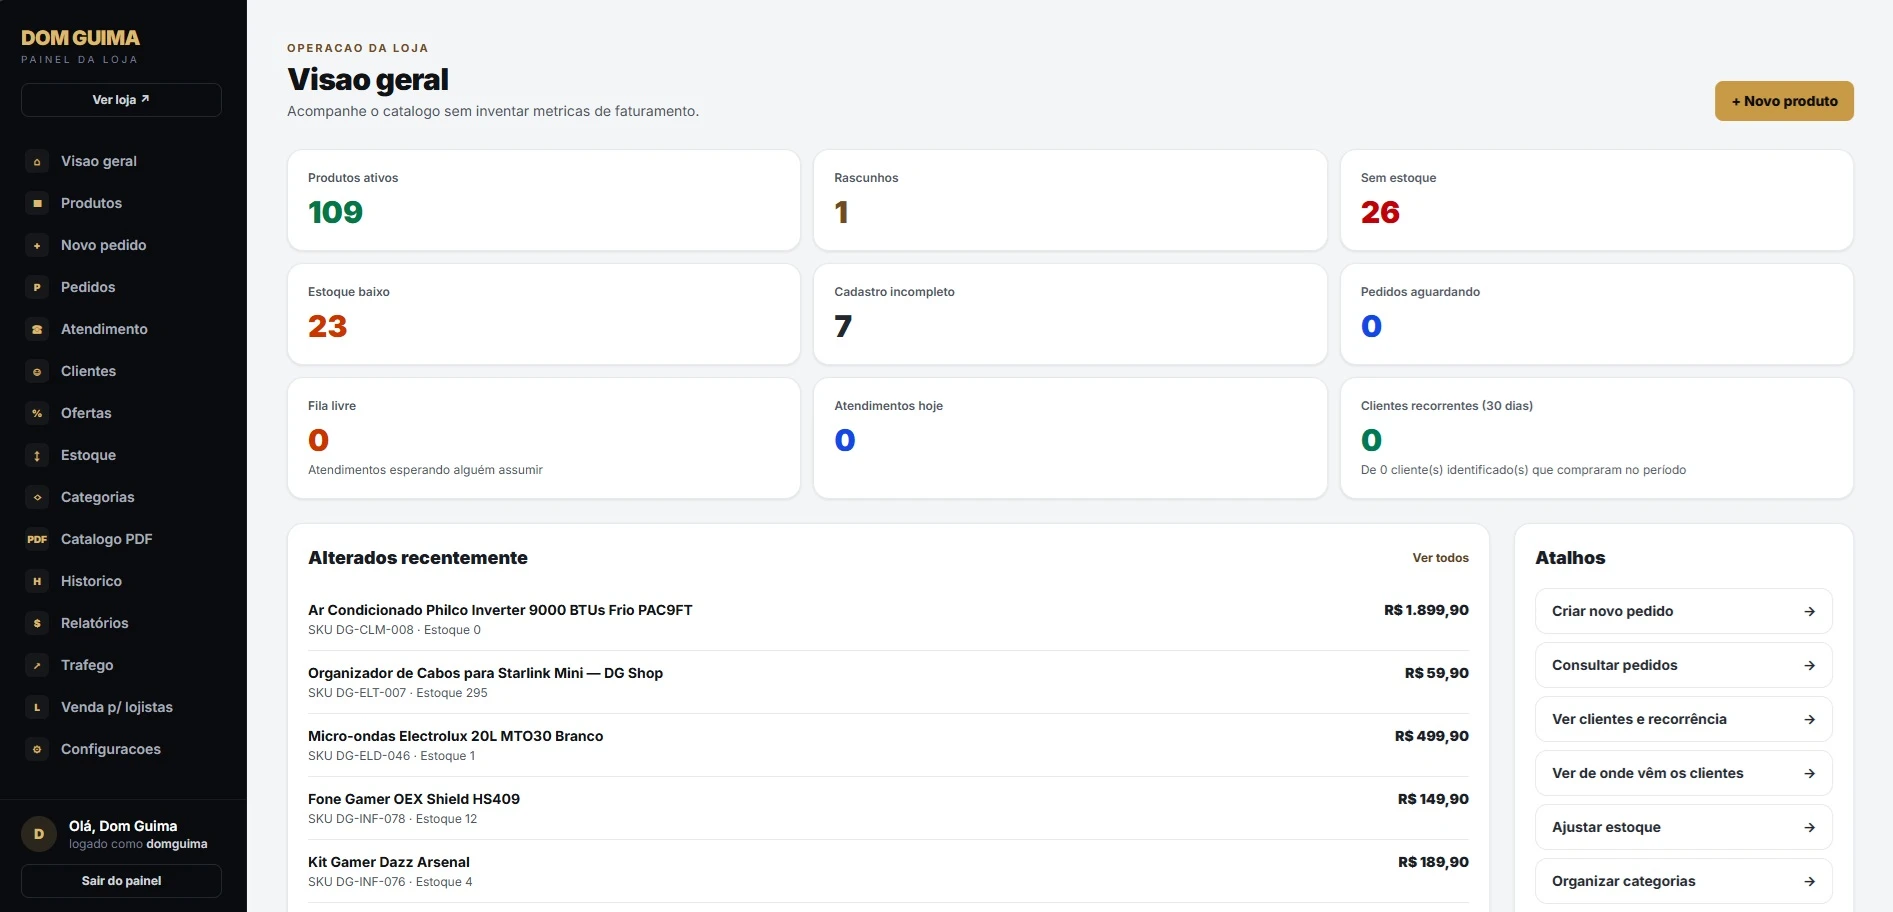
Task: Click the Clientes sidebar icon
Action: point(37,371)
